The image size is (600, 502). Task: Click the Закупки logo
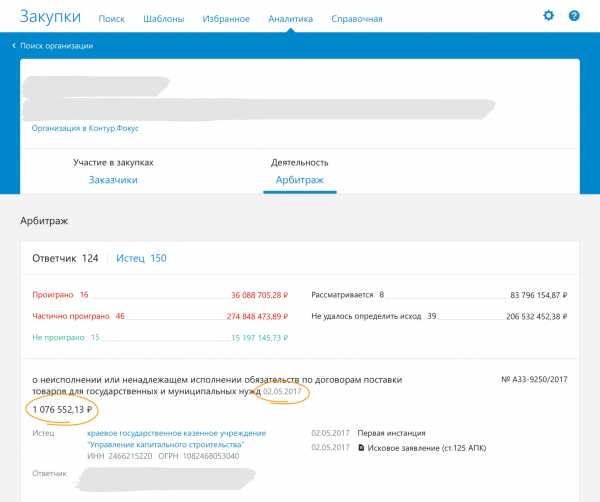[x=46, y=17]
